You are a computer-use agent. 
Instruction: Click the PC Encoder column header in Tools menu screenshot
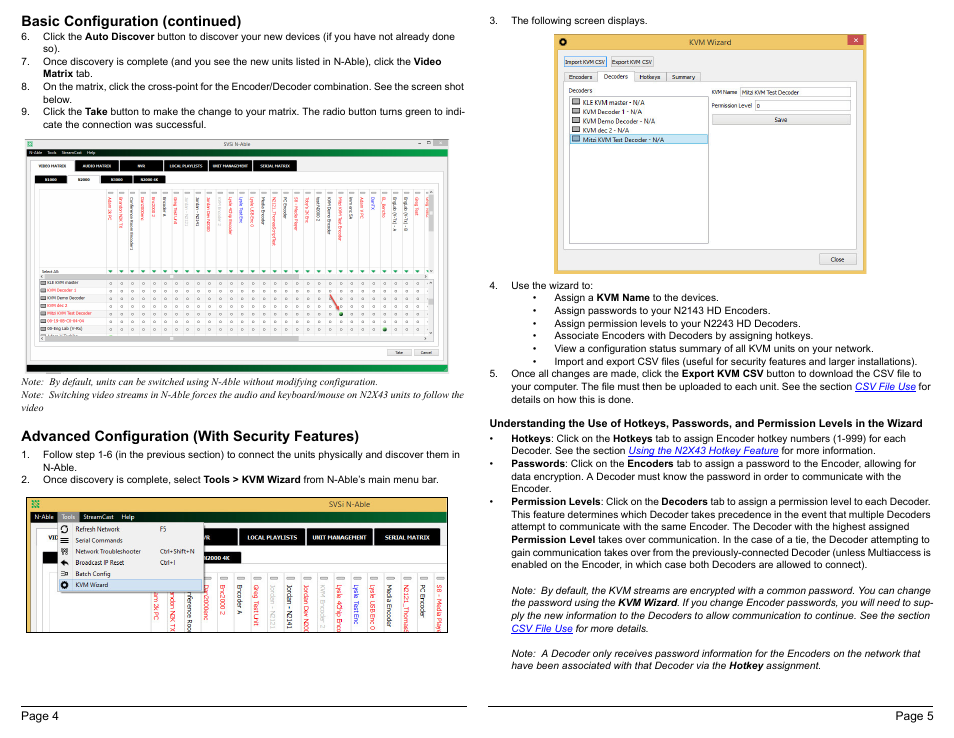tap(422, 601)
